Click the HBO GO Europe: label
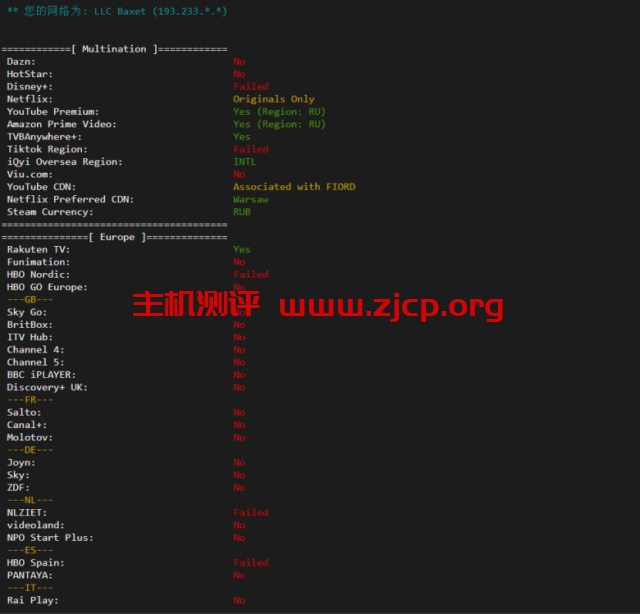 click(x=47, y=287)
